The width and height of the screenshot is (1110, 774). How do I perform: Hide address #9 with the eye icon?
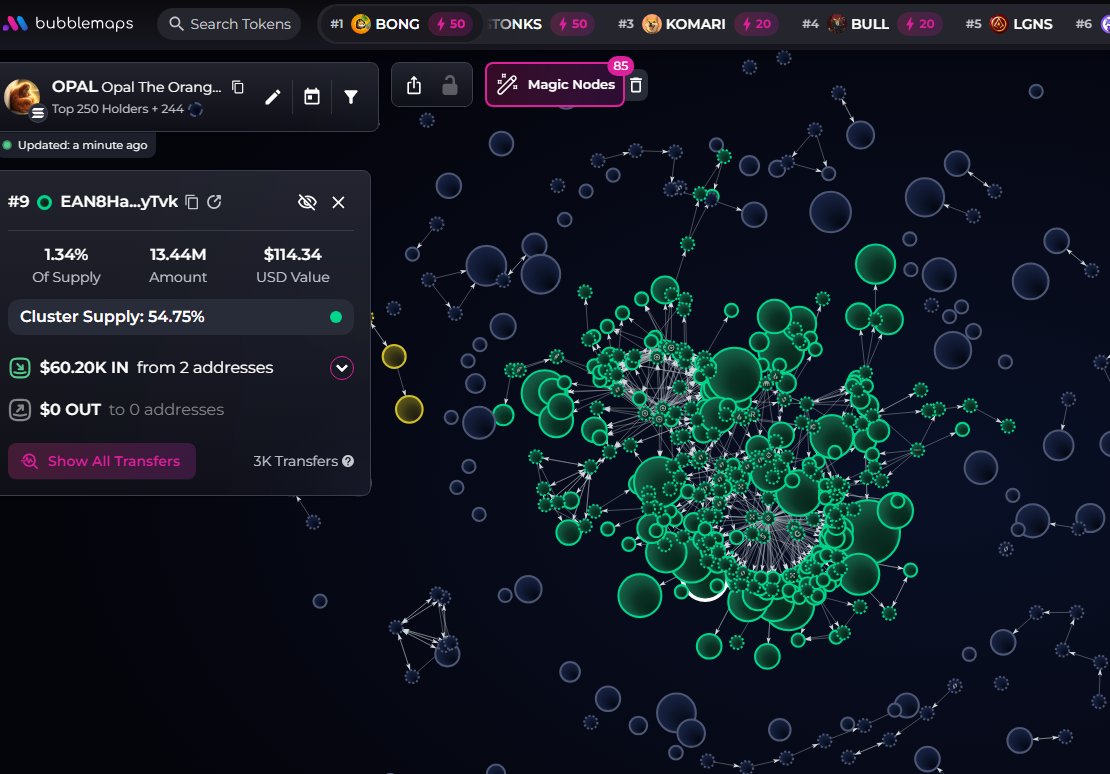[x=307, y=202]
